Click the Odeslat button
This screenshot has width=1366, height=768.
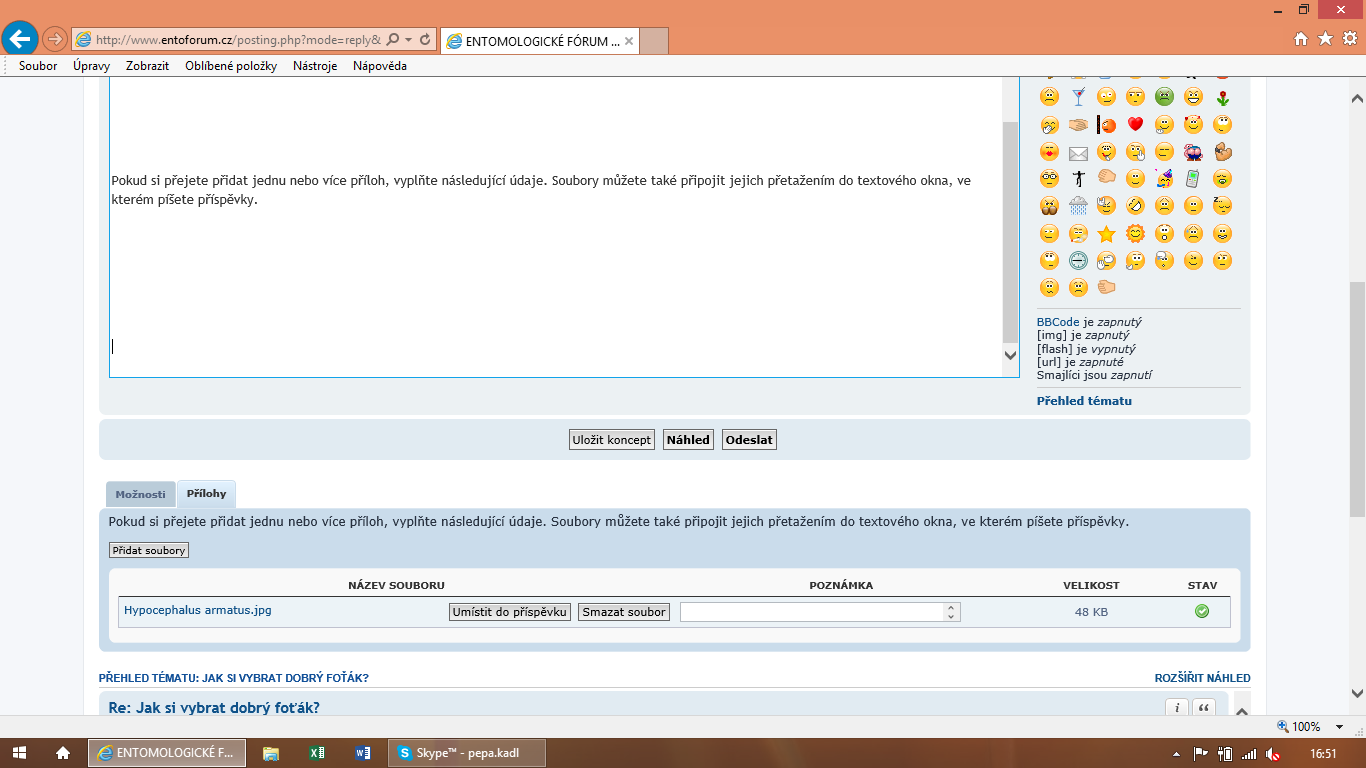(x=749, y=440)
